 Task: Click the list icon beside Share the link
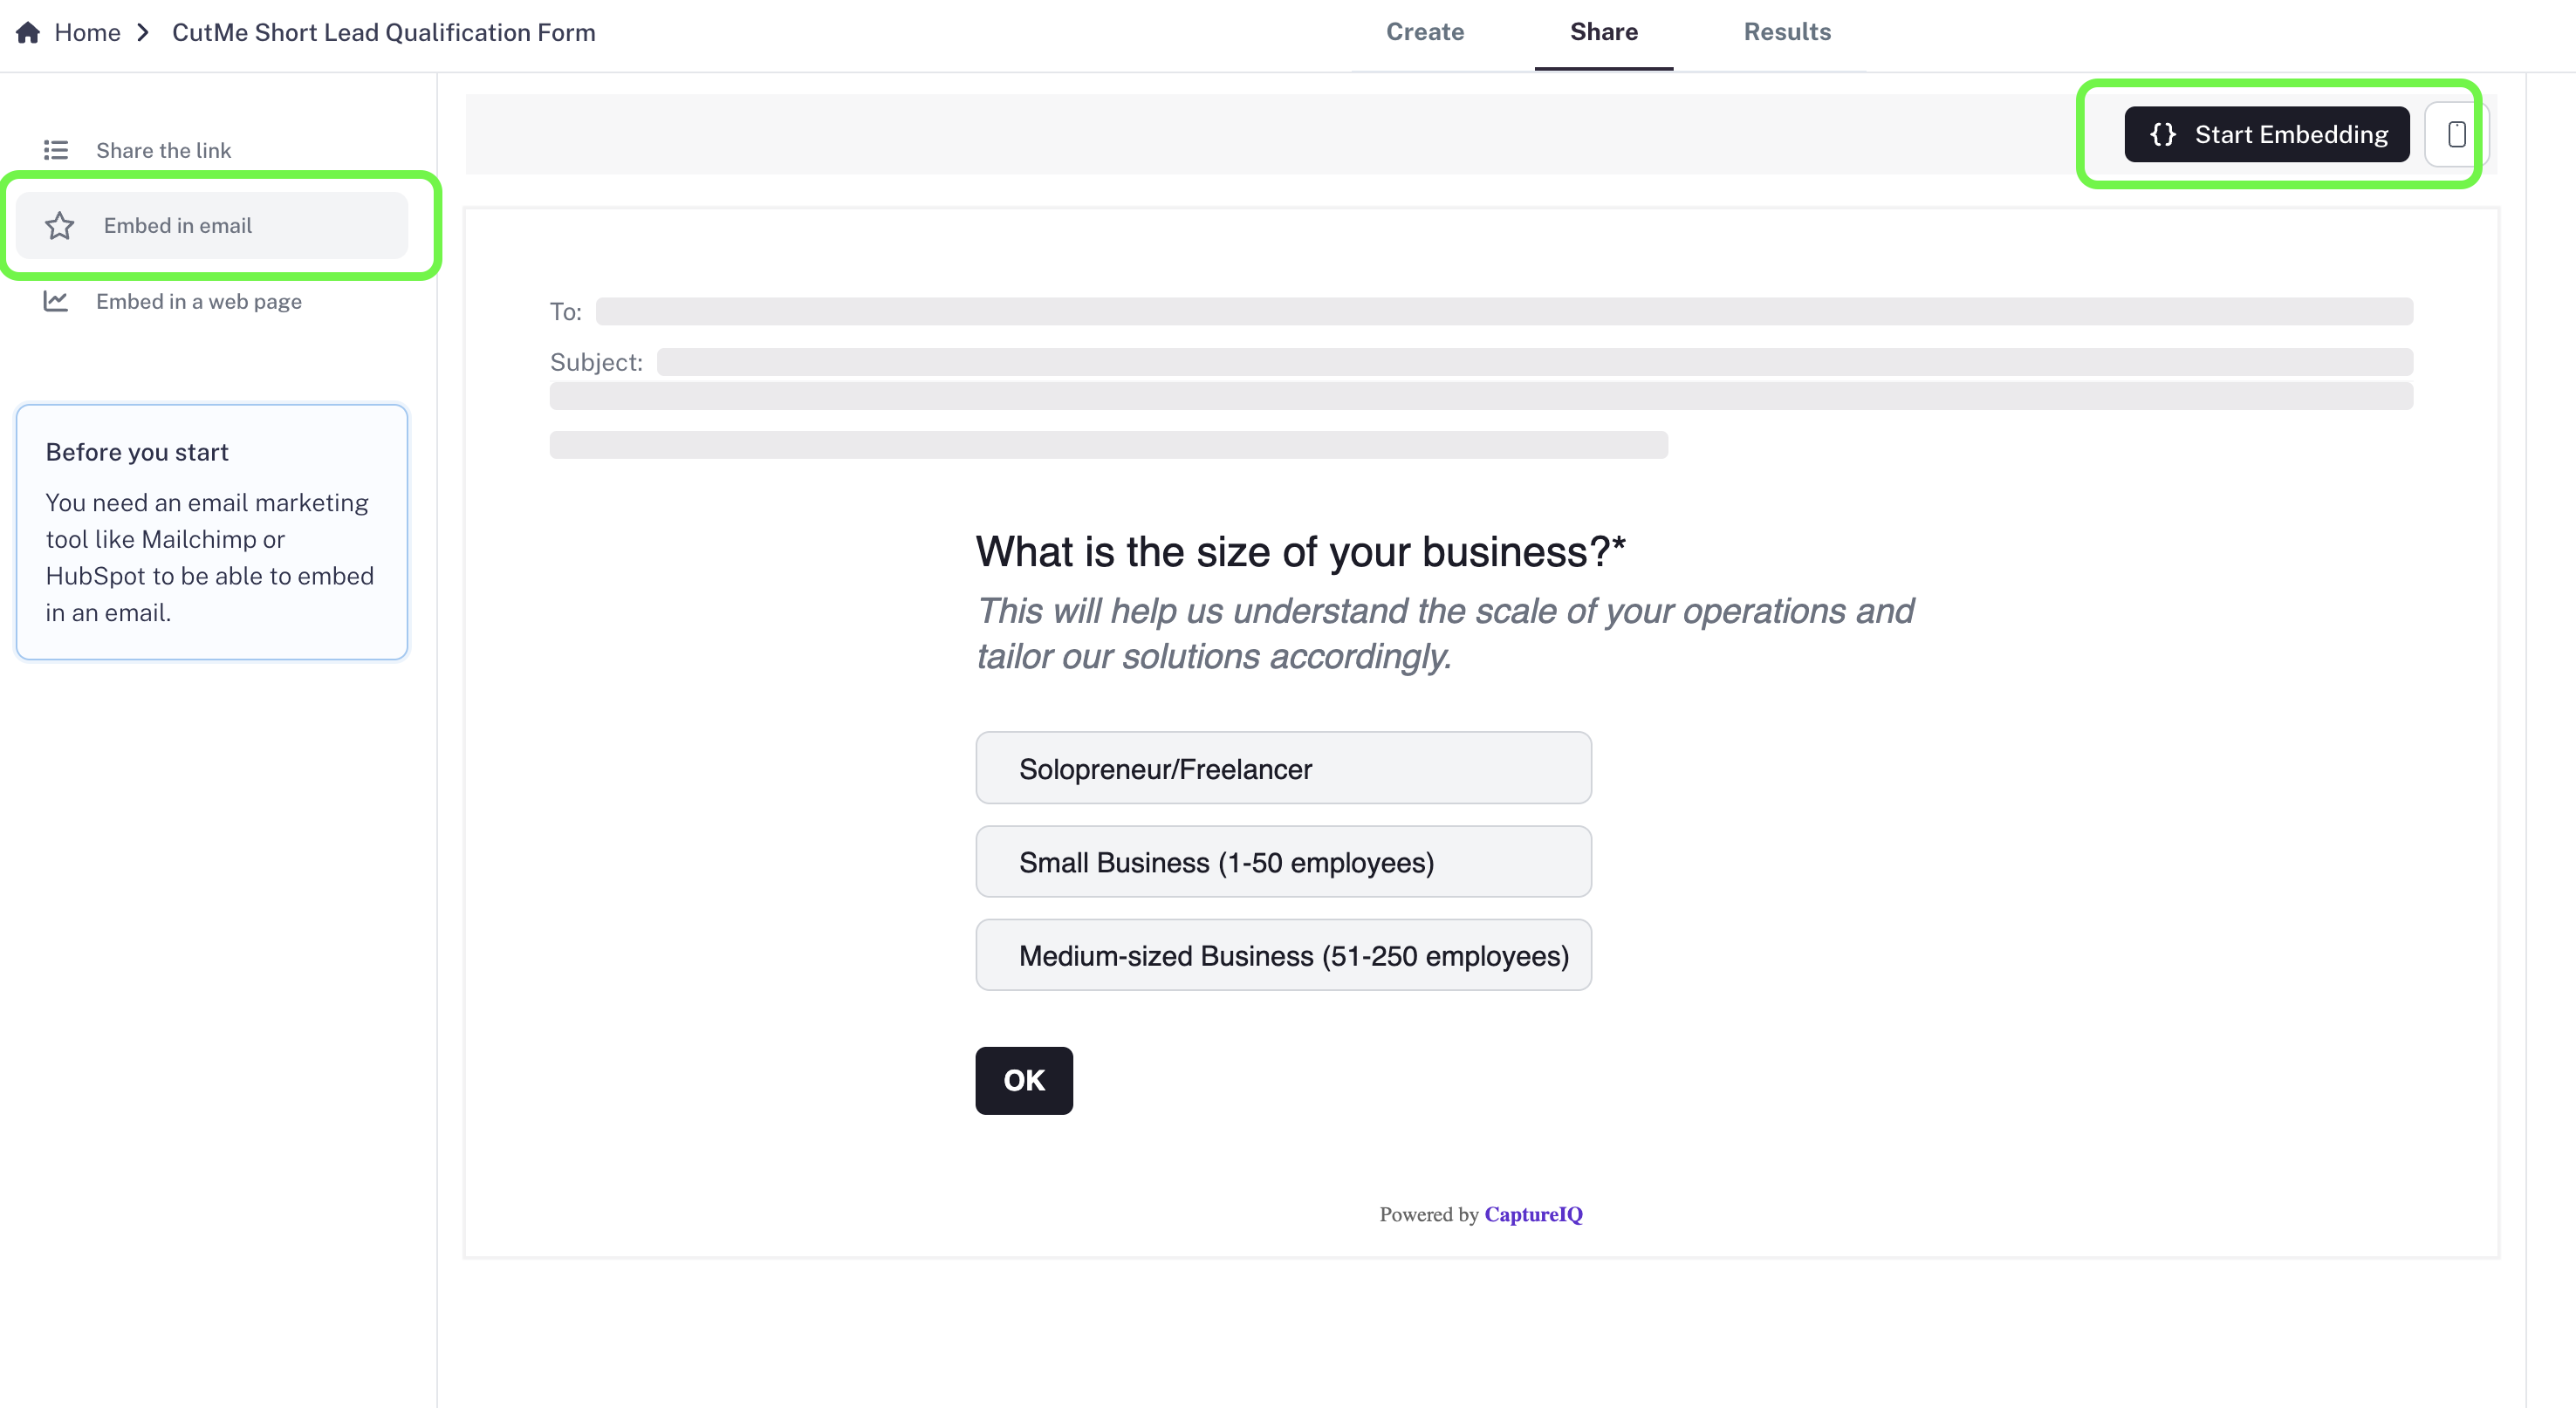click(x=57, y=150)
